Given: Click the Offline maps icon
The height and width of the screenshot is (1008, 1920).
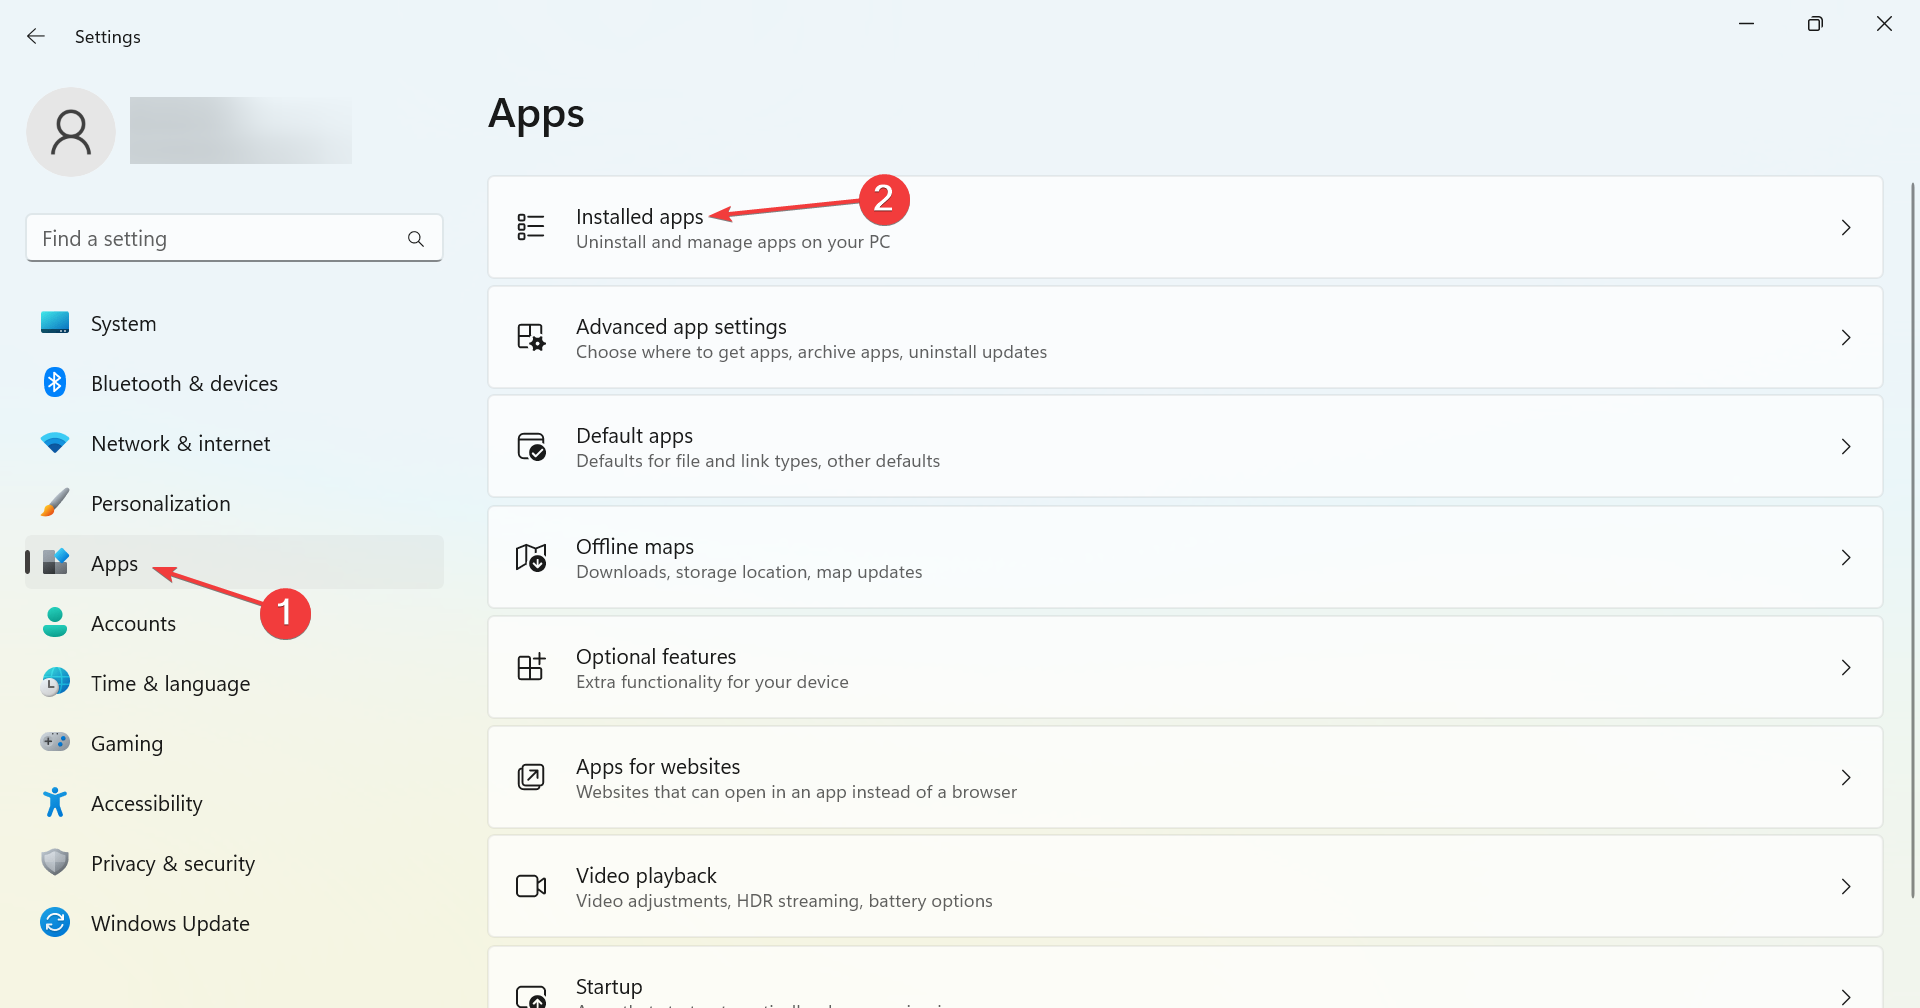Looking at the screenshot, I should click(531, 557).
